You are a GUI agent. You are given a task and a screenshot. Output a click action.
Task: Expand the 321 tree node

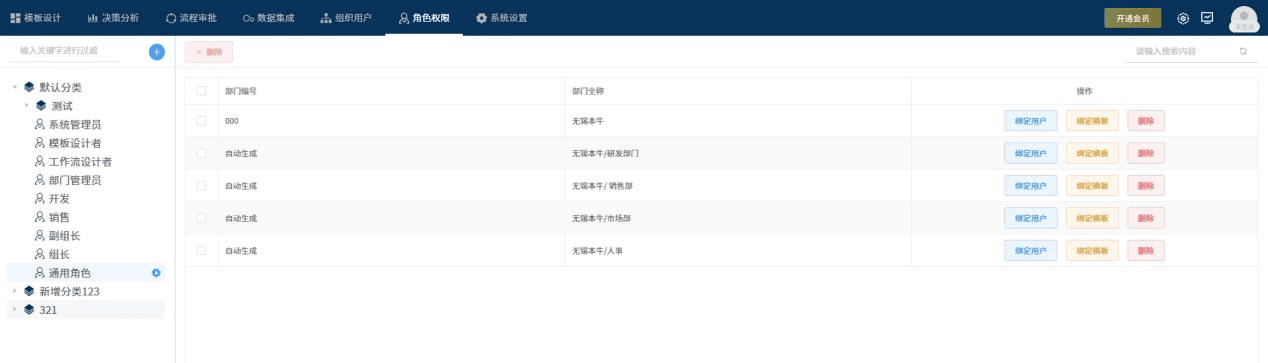click(x=15, y=310)
